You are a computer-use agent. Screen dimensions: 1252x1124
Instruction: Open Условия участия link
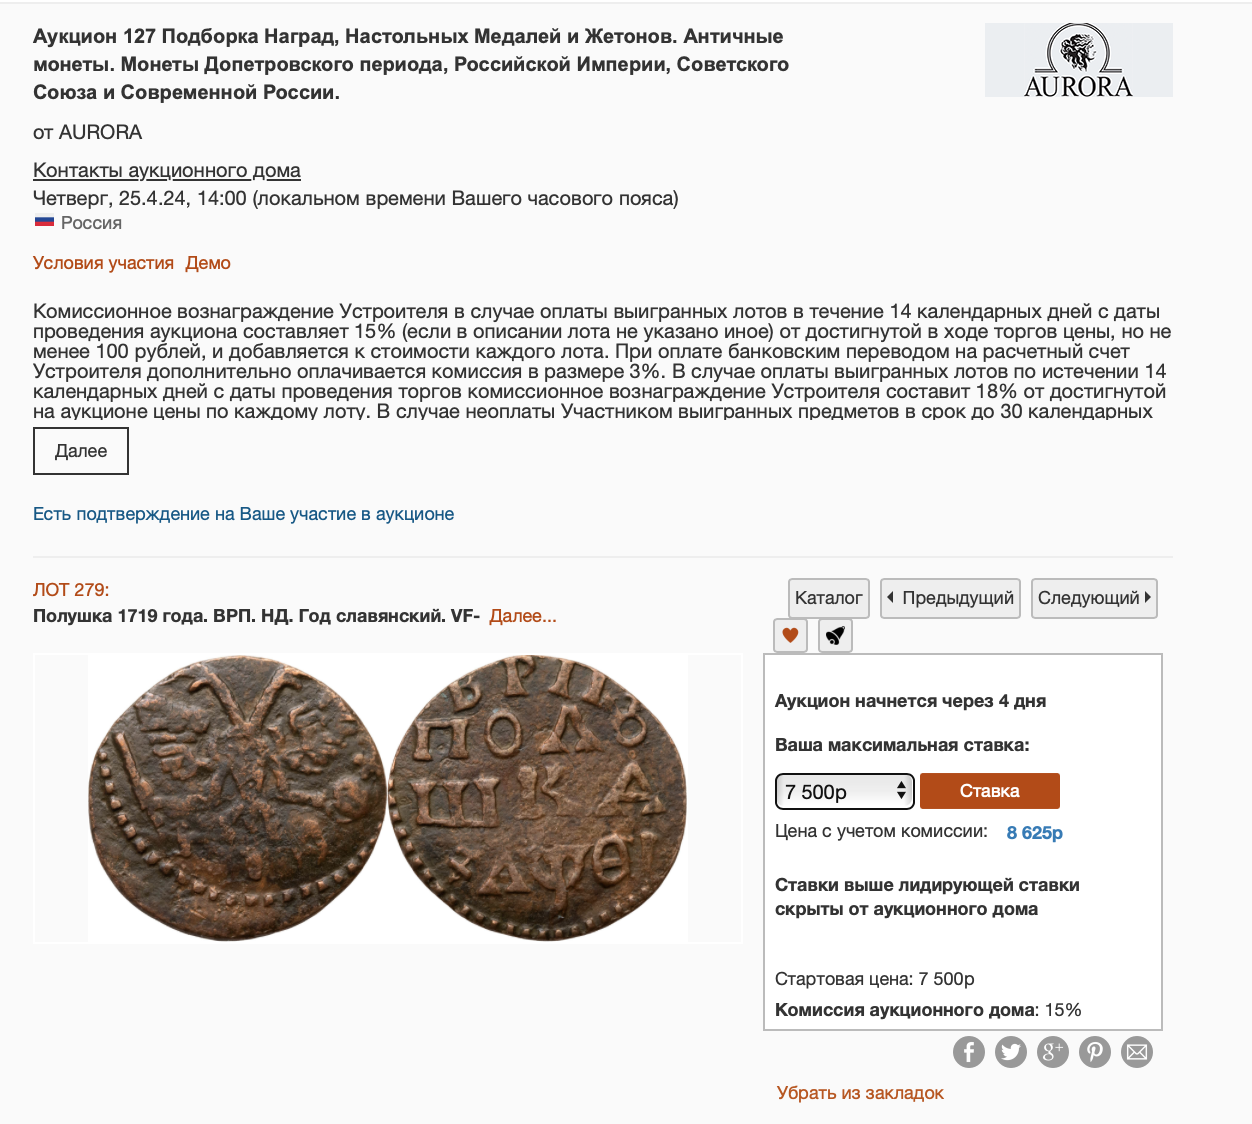tap(103, 263)
